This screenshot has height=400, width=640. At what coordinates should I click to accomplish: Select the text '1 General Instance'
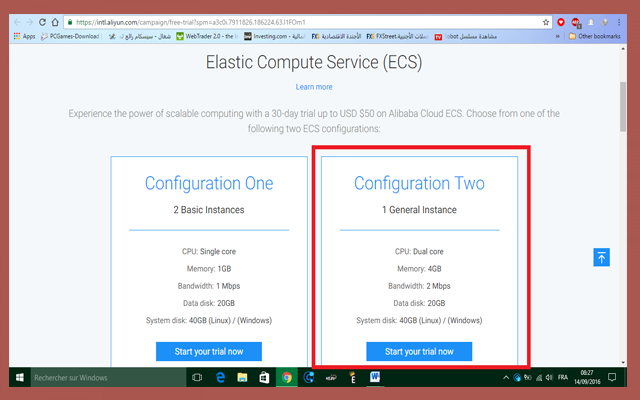419,210
